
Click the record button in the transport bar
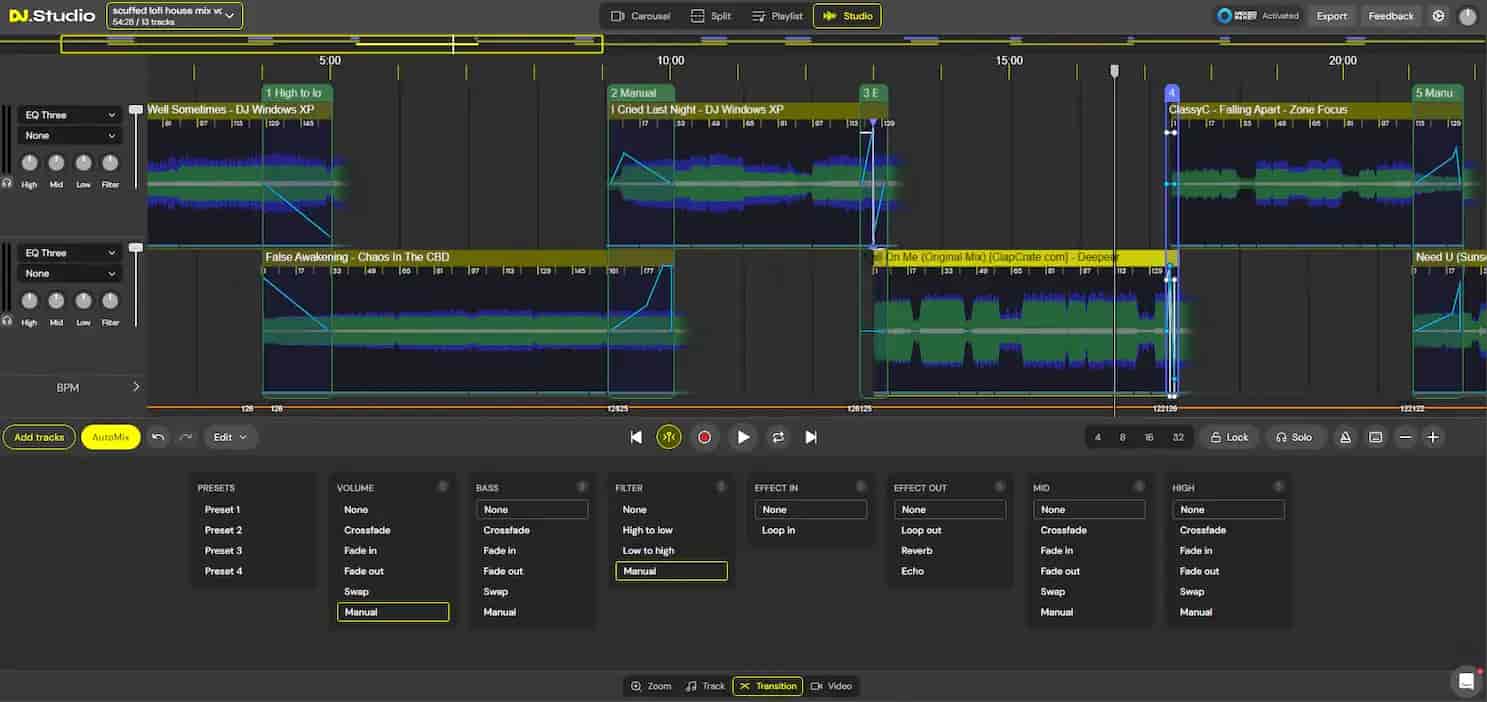click(x=705, y=437)
